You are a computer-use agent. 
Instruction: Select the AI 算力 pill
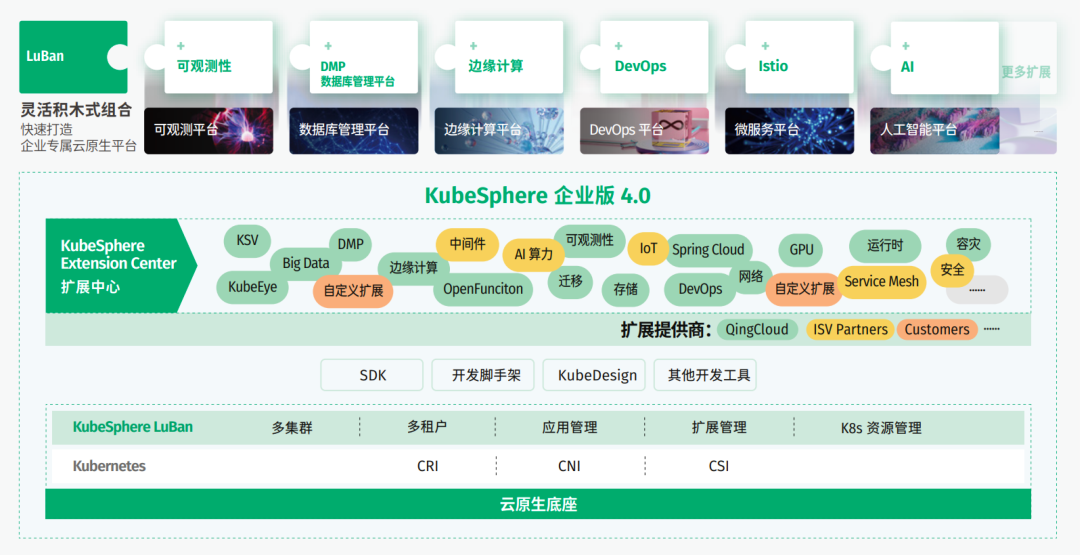pos(534,254)
